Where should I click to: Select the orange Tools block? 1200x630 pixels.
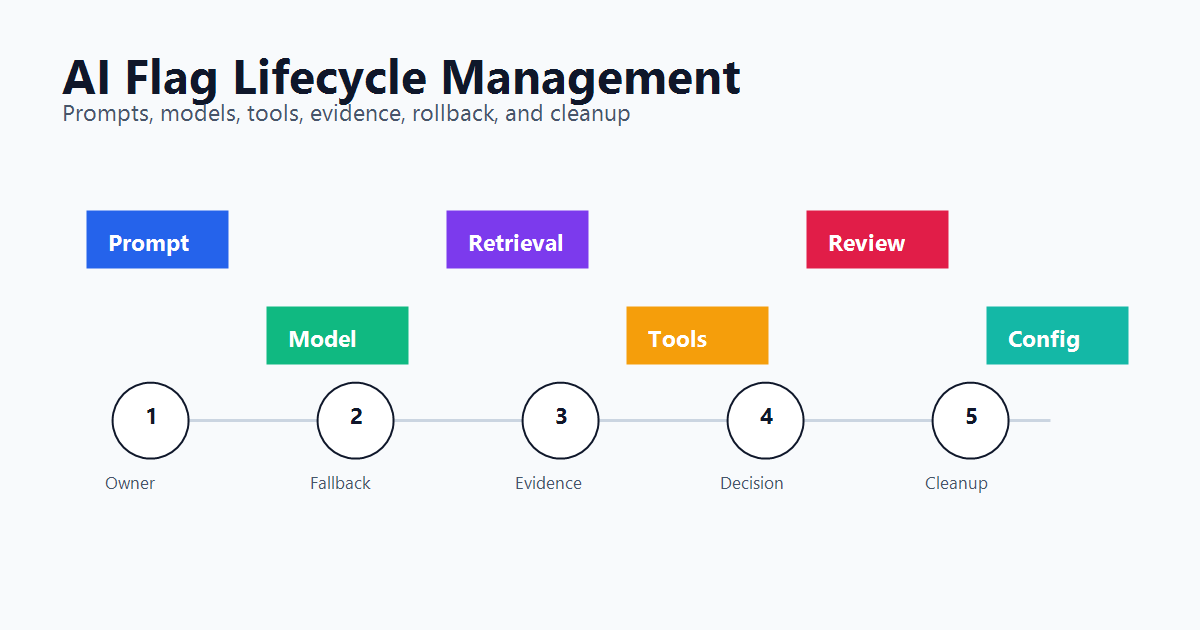(x=697, y=335)
